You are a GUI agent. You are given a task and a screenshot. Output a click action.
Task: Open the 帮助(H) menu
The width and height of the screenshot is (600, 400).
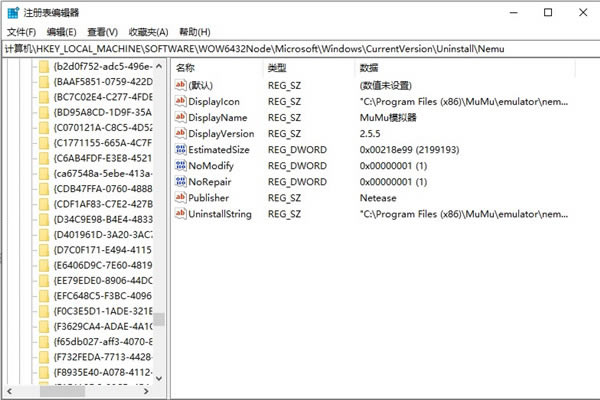[194, 32]
